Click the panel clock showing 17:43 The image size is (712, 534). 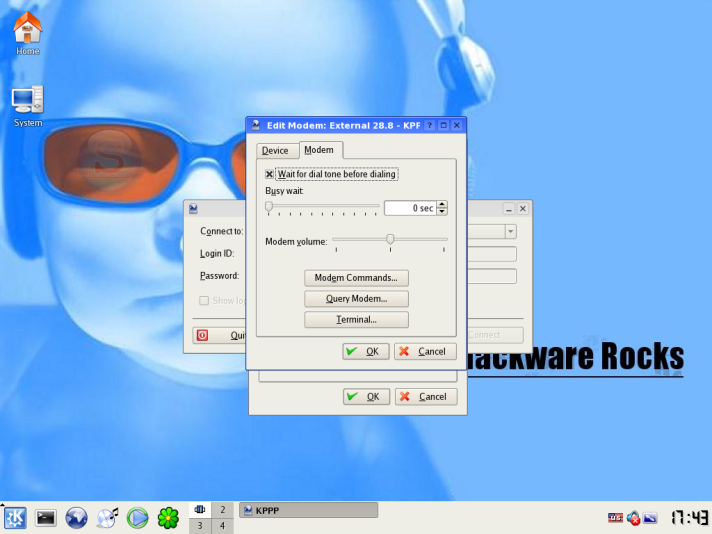pos(689,518)
